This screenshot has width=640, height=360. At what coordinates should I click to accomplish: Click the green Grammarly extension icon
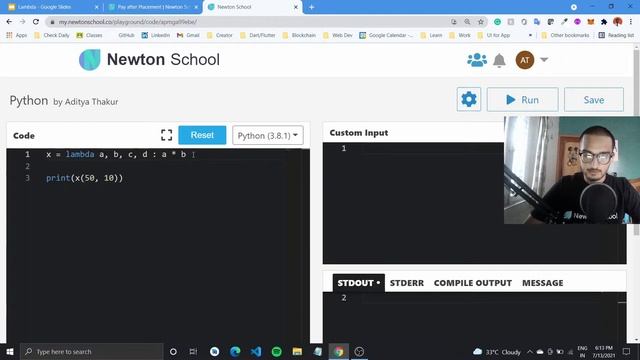497,22
